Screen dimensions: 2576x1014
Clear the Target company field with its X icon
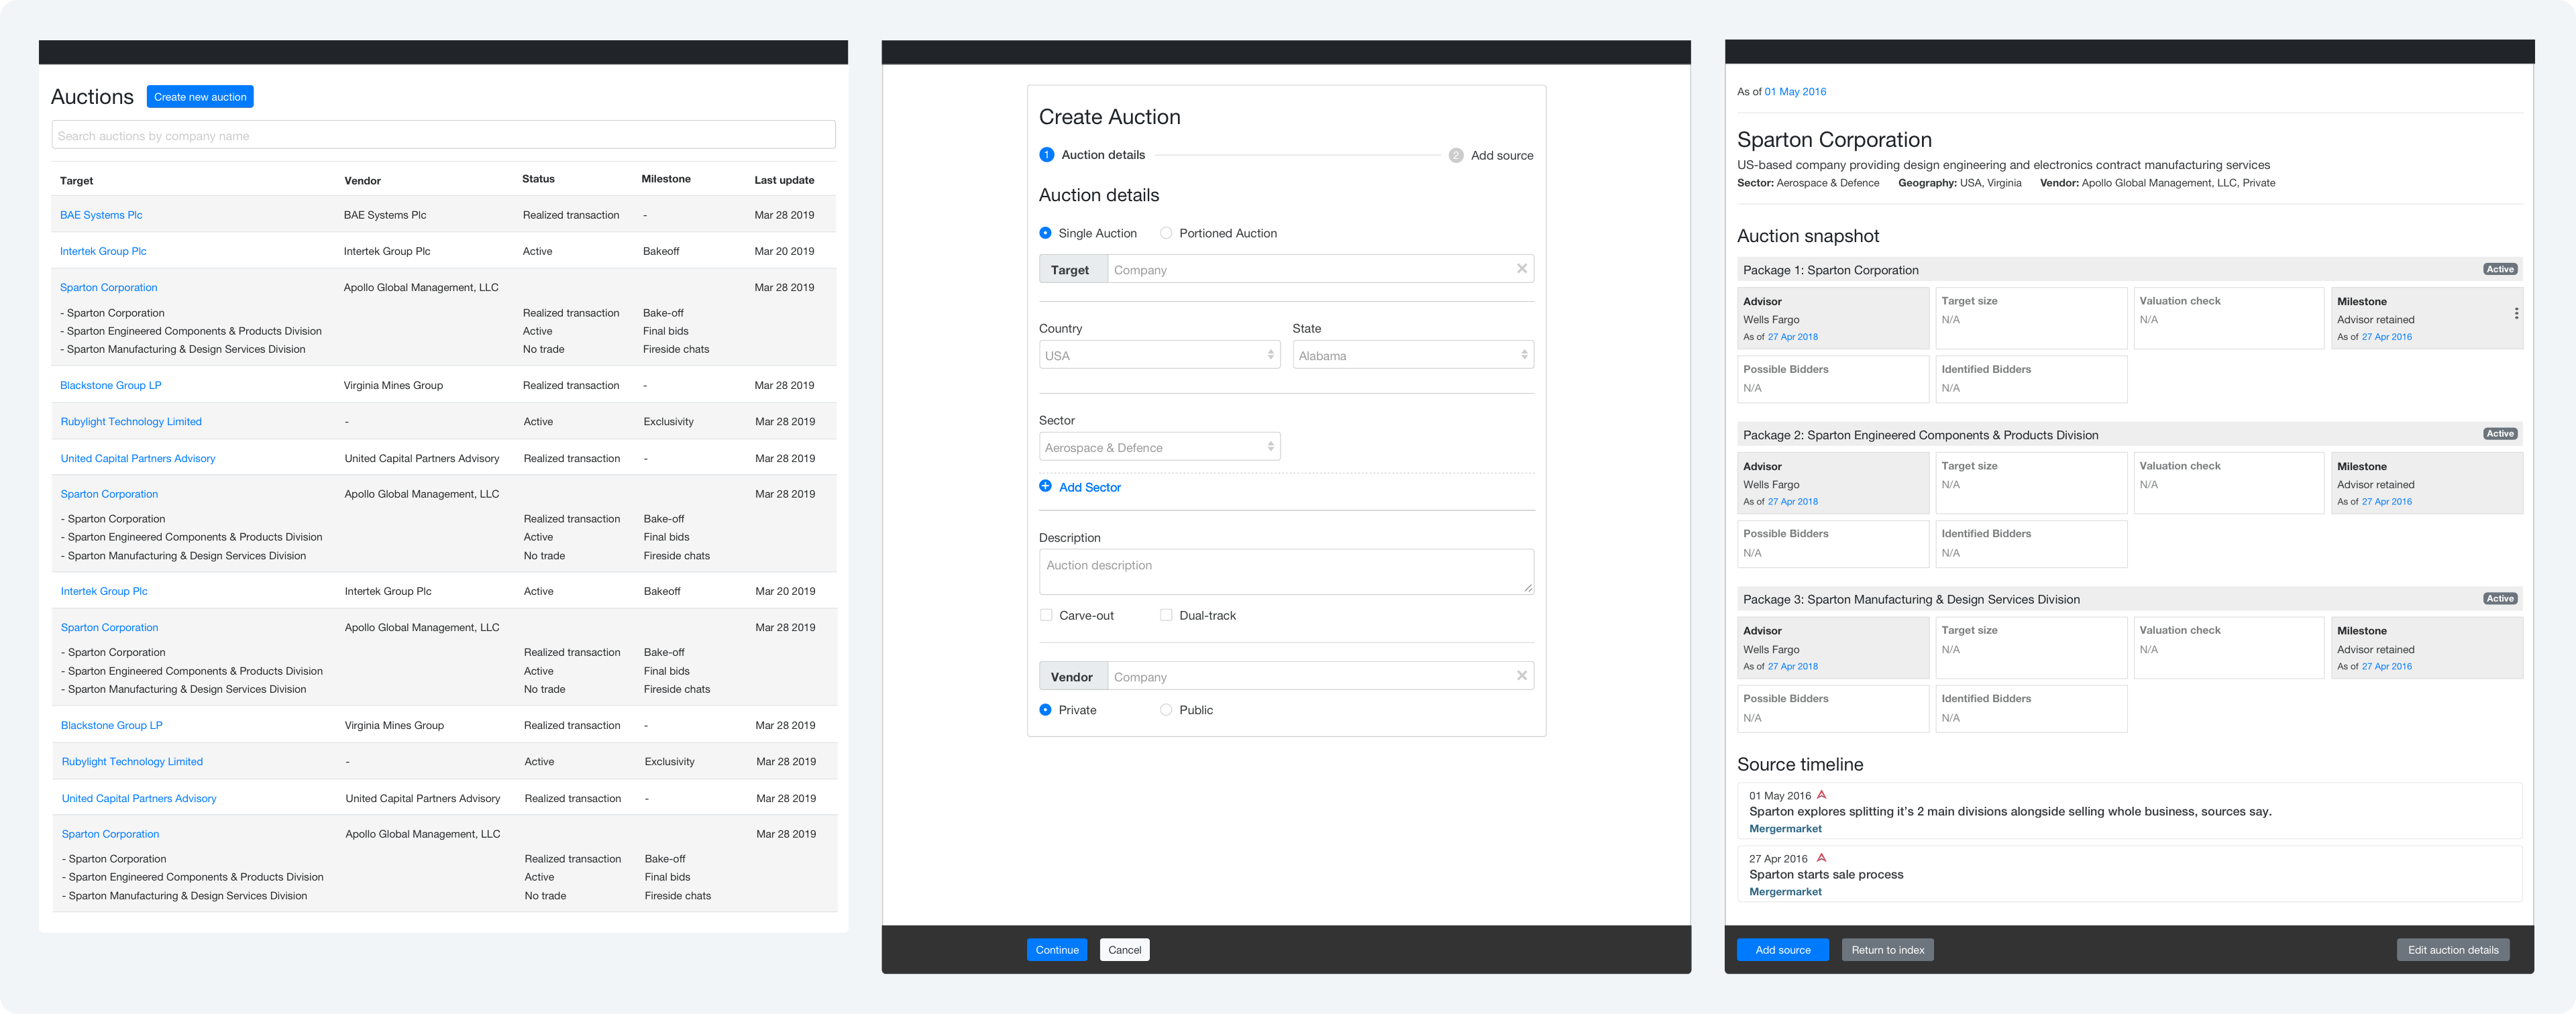pyautogui.click(x=1522, y=268)
